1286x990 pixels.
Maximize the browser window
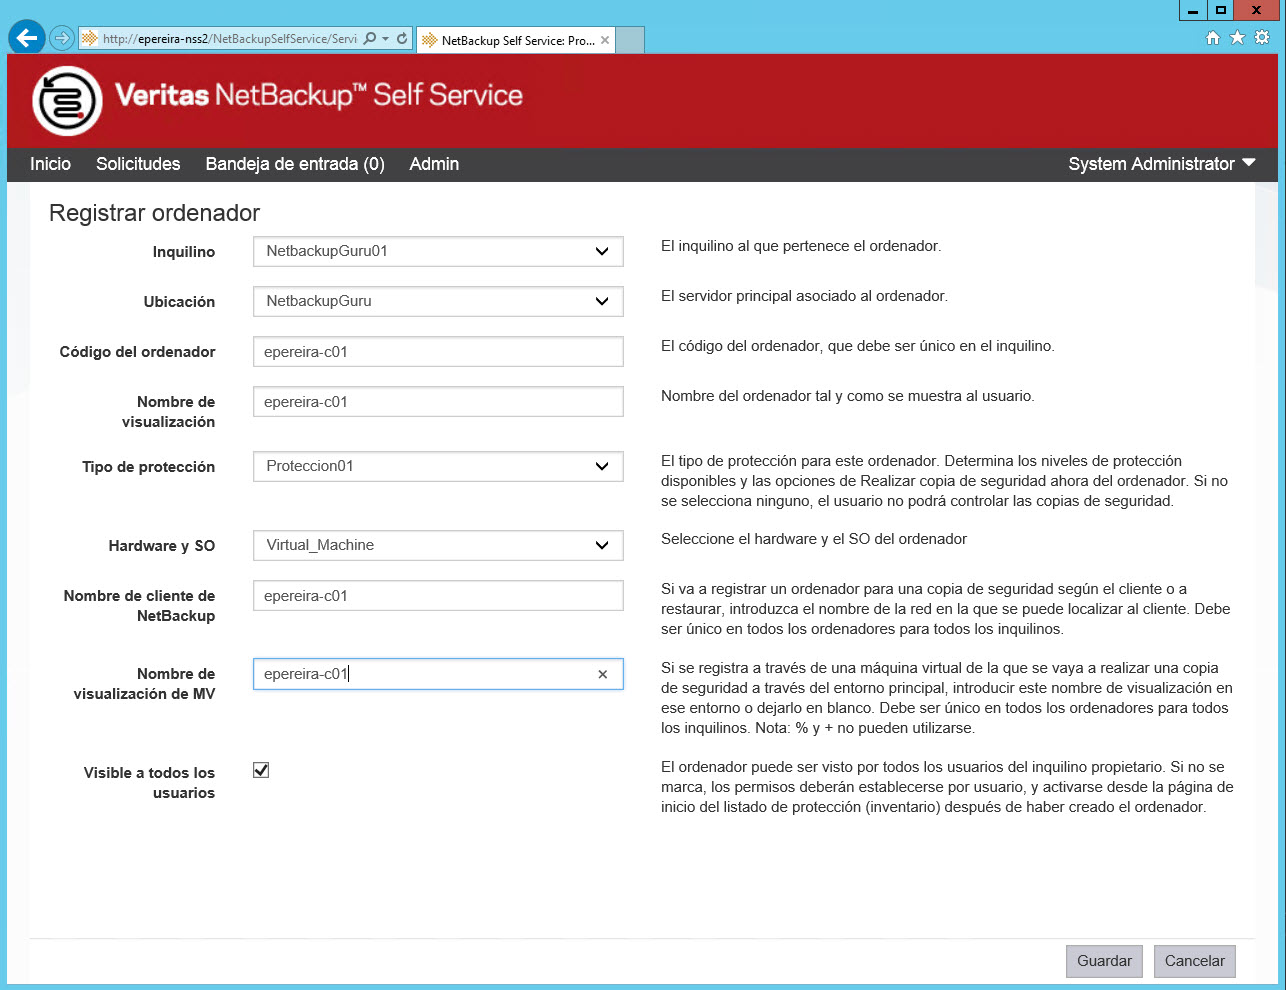click(x=1220, y=10)
